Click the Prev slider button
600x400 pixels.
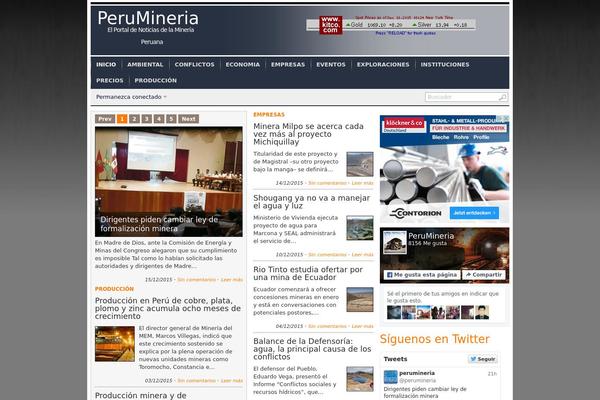tap(105, 119)
